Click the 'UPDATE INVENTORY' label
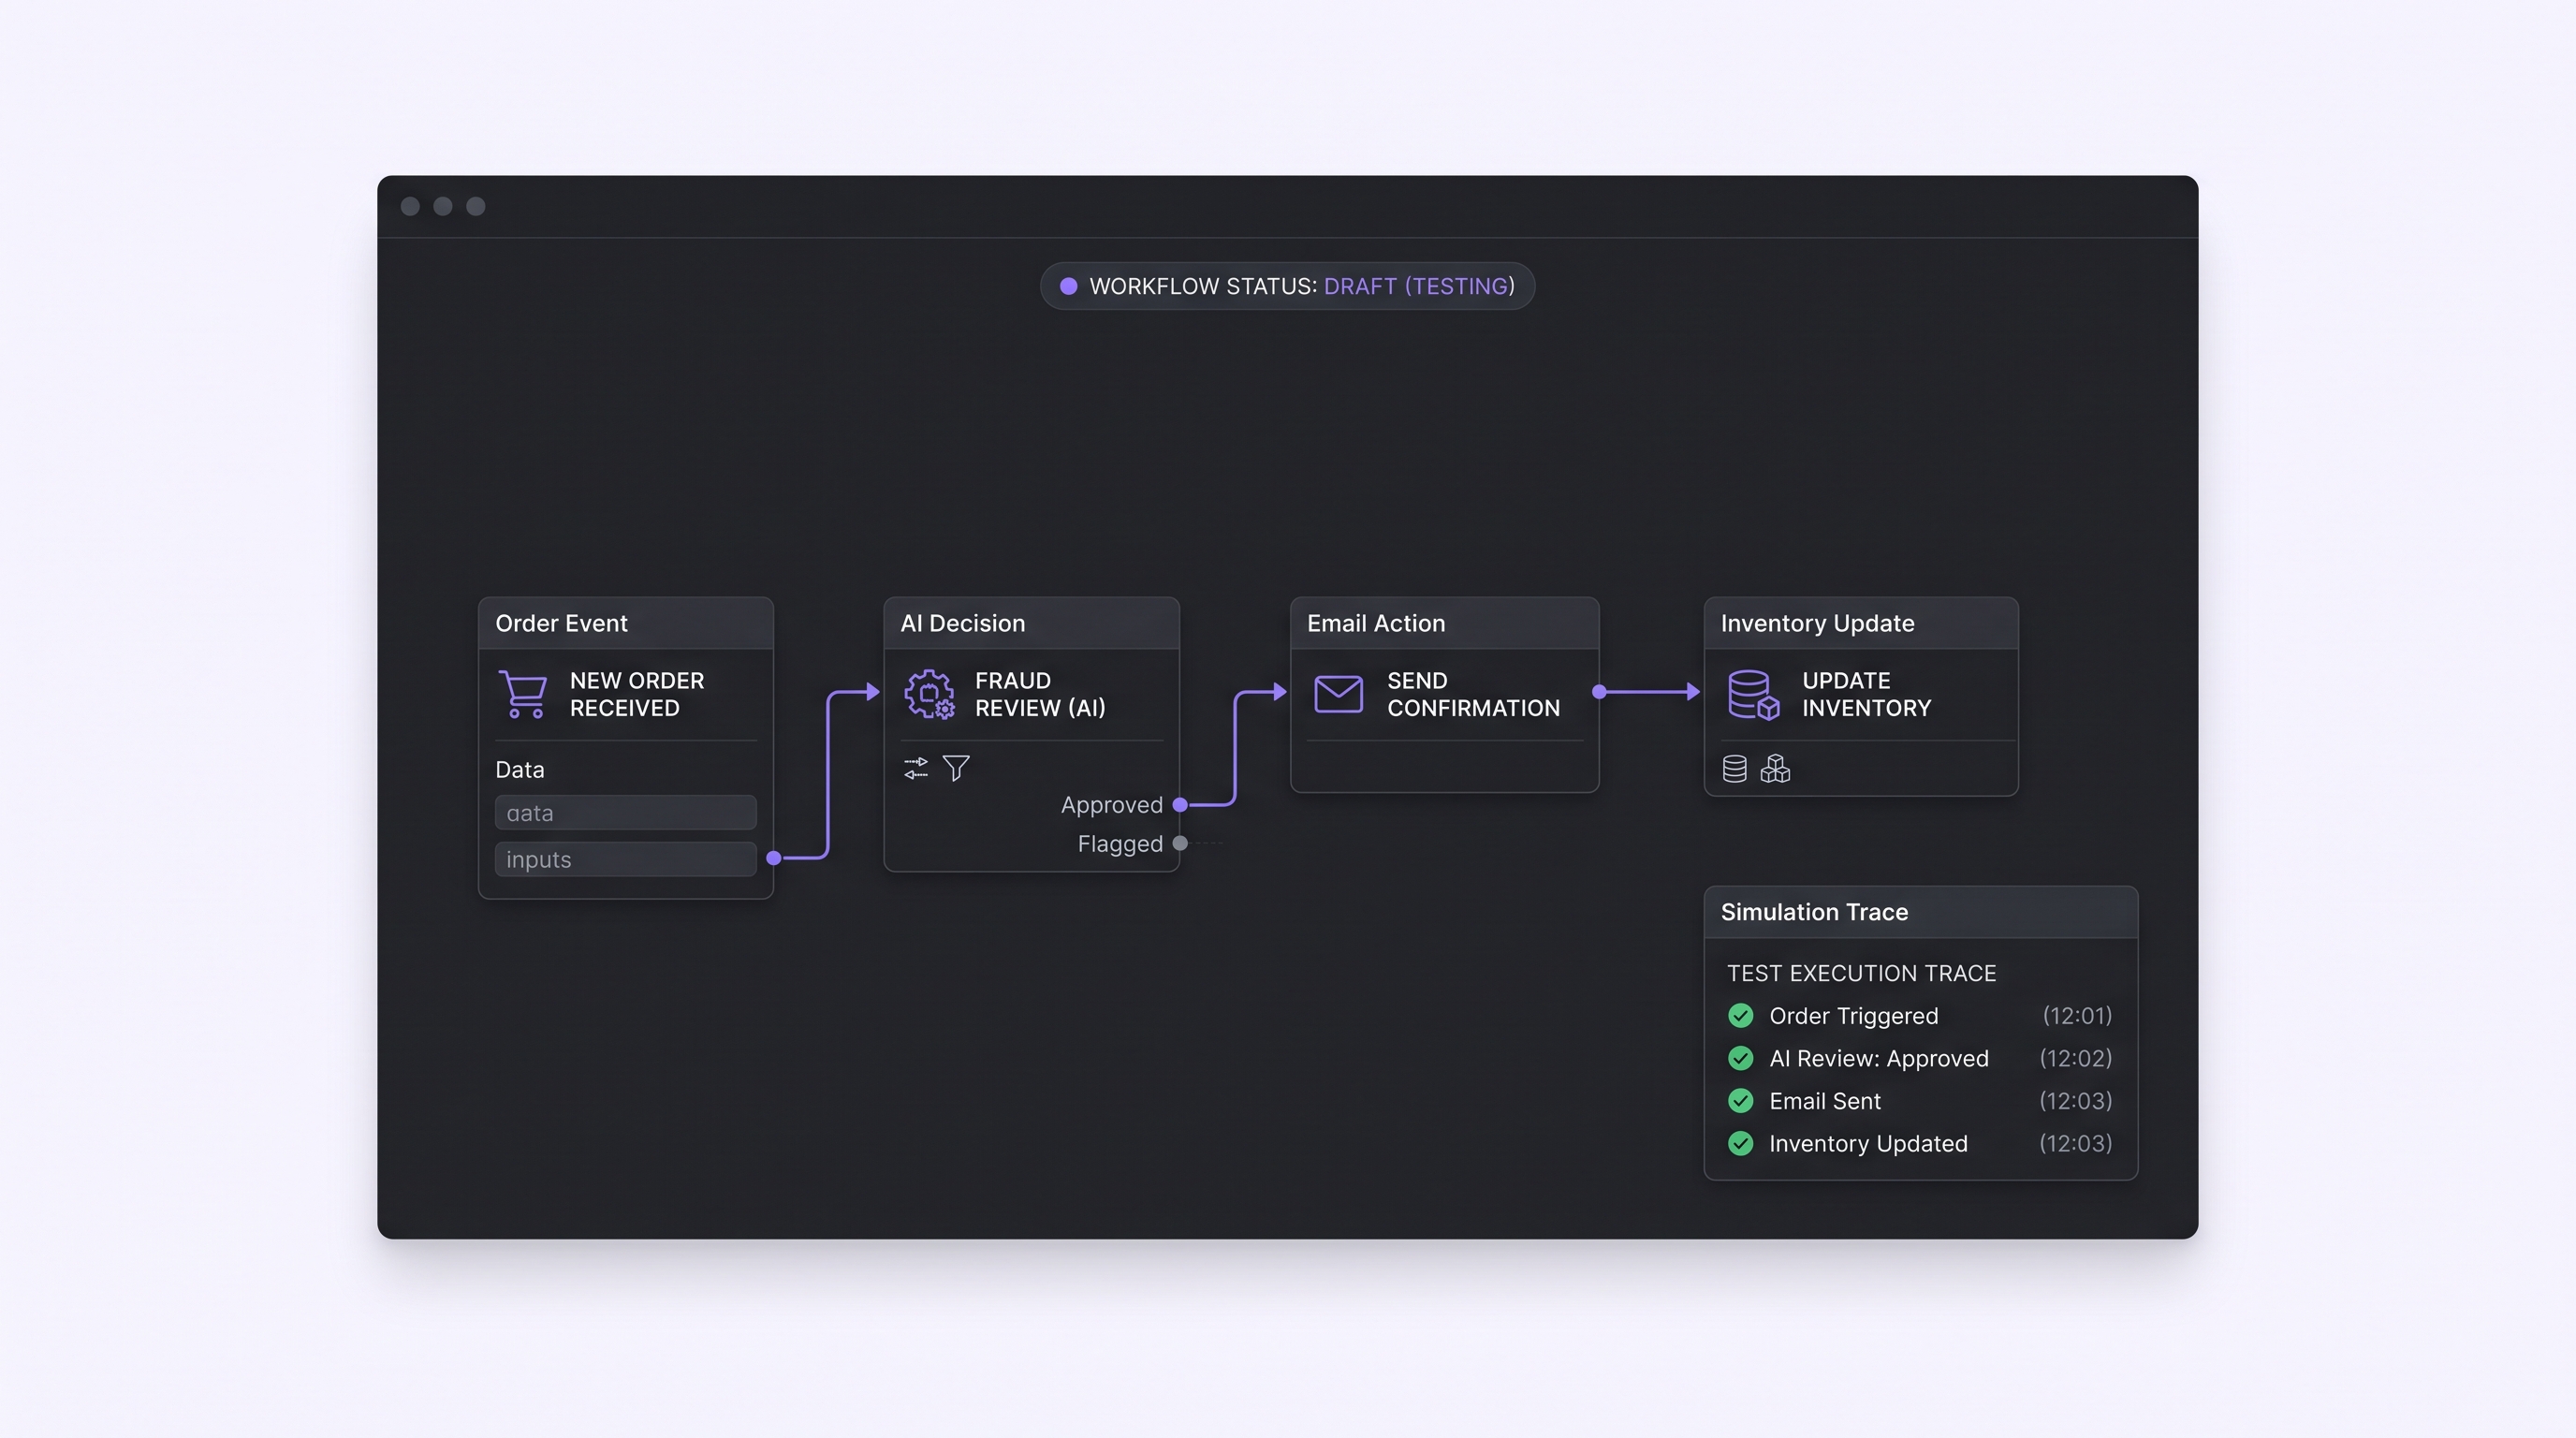2576x1438 pixels. click(x=1866, y=694)
